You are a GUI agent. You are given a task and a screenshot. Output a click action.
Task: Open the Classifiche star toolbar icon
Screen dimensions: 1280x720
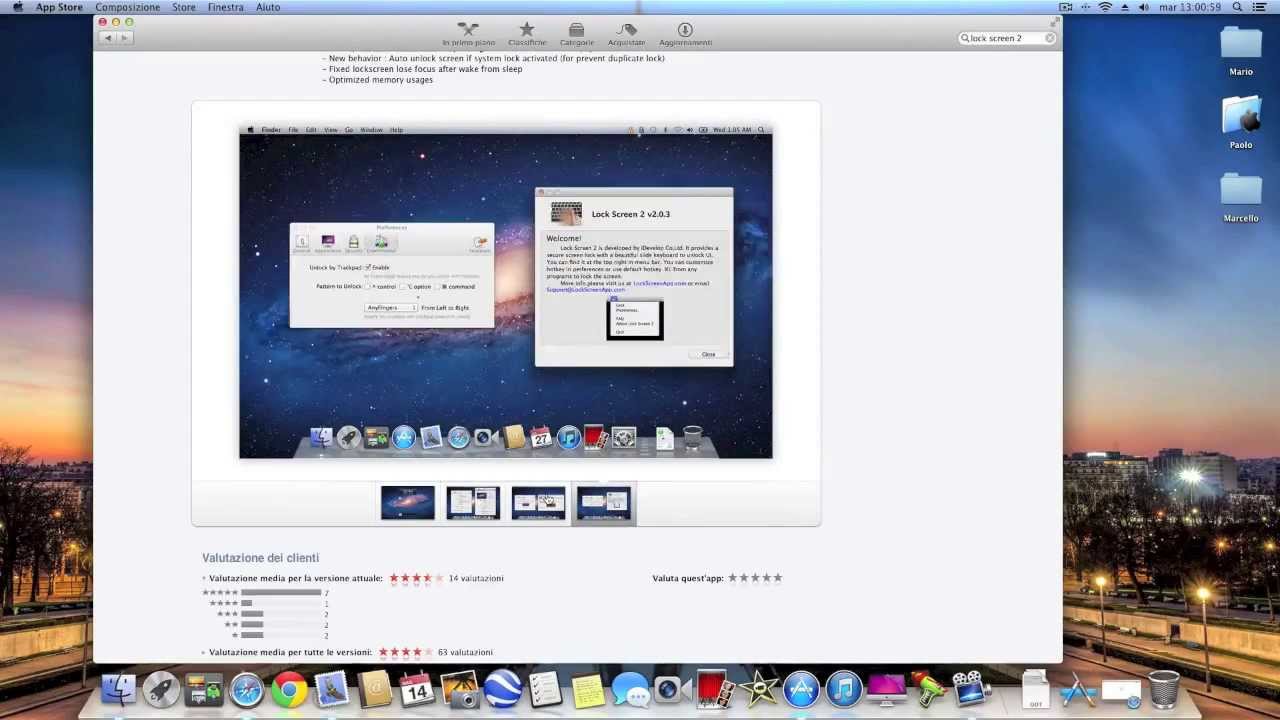point(527,34)
